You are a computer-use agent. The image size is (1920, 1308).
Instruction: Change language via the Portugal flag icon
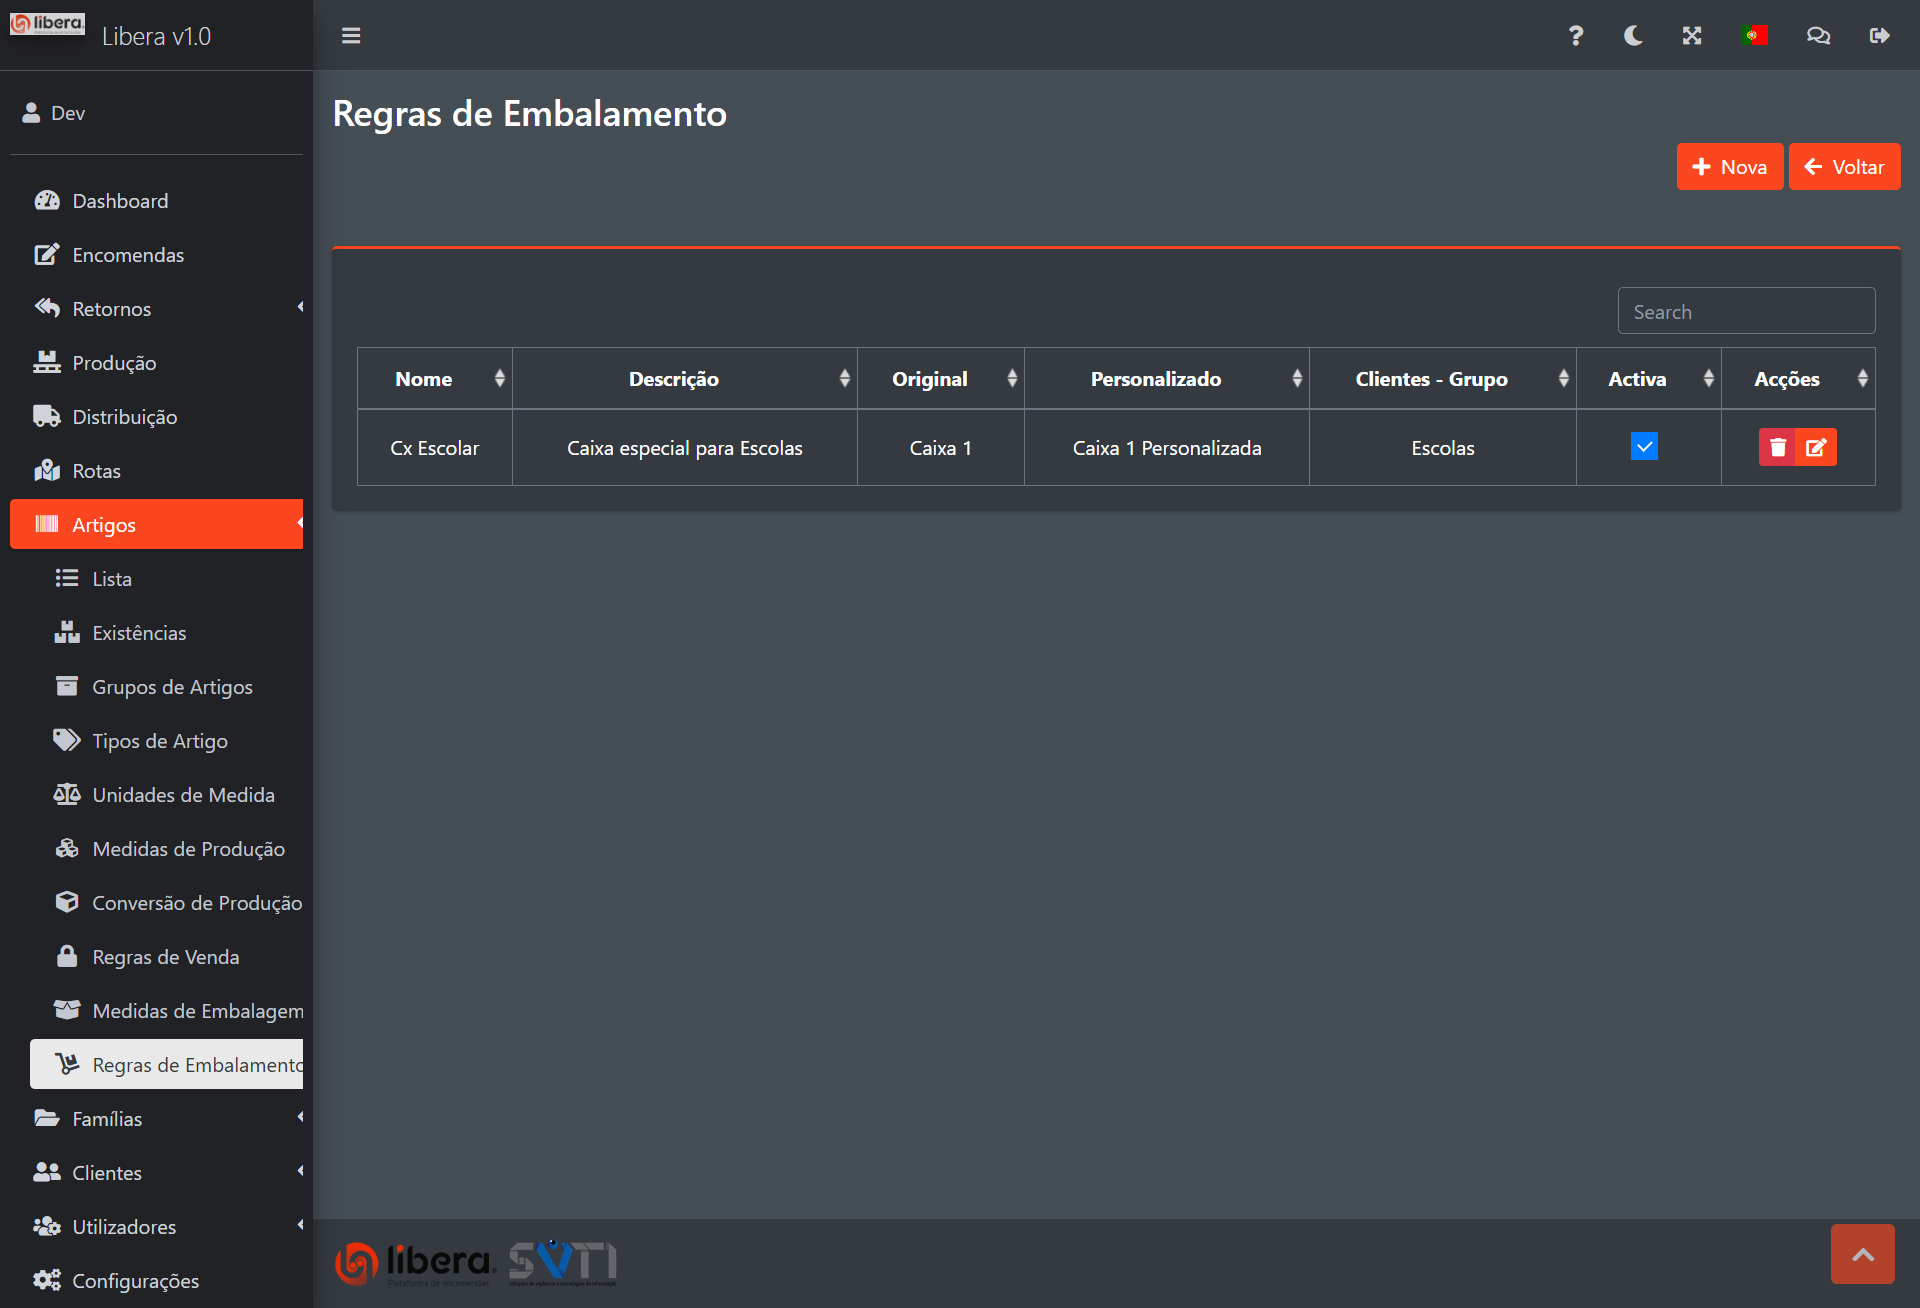click(1754, 36)
